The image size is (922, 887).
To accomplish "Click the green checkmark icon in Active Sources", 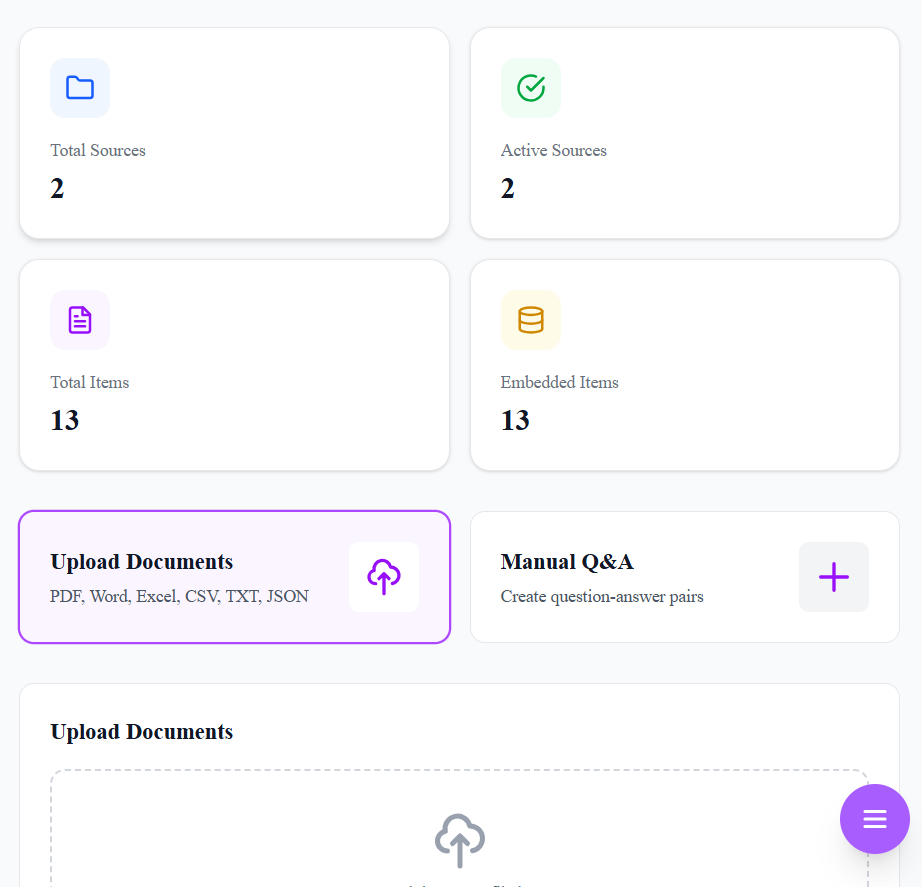I will coord(531,88).
